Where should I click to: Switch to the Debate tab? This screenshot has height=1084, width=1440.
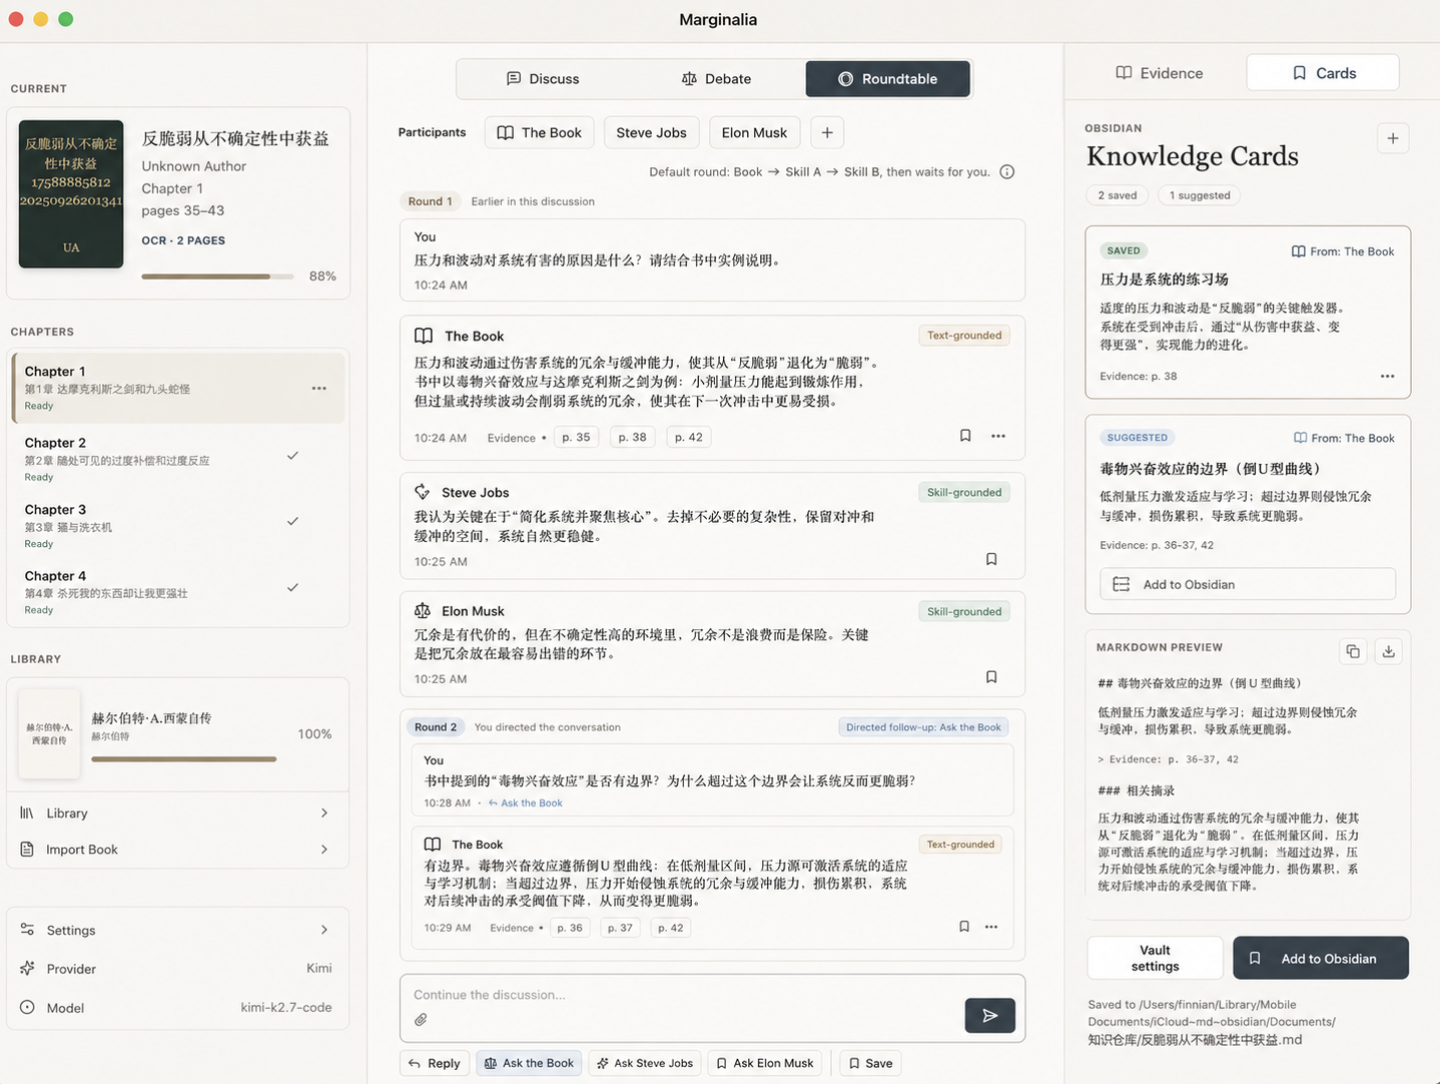coord(716,79)
